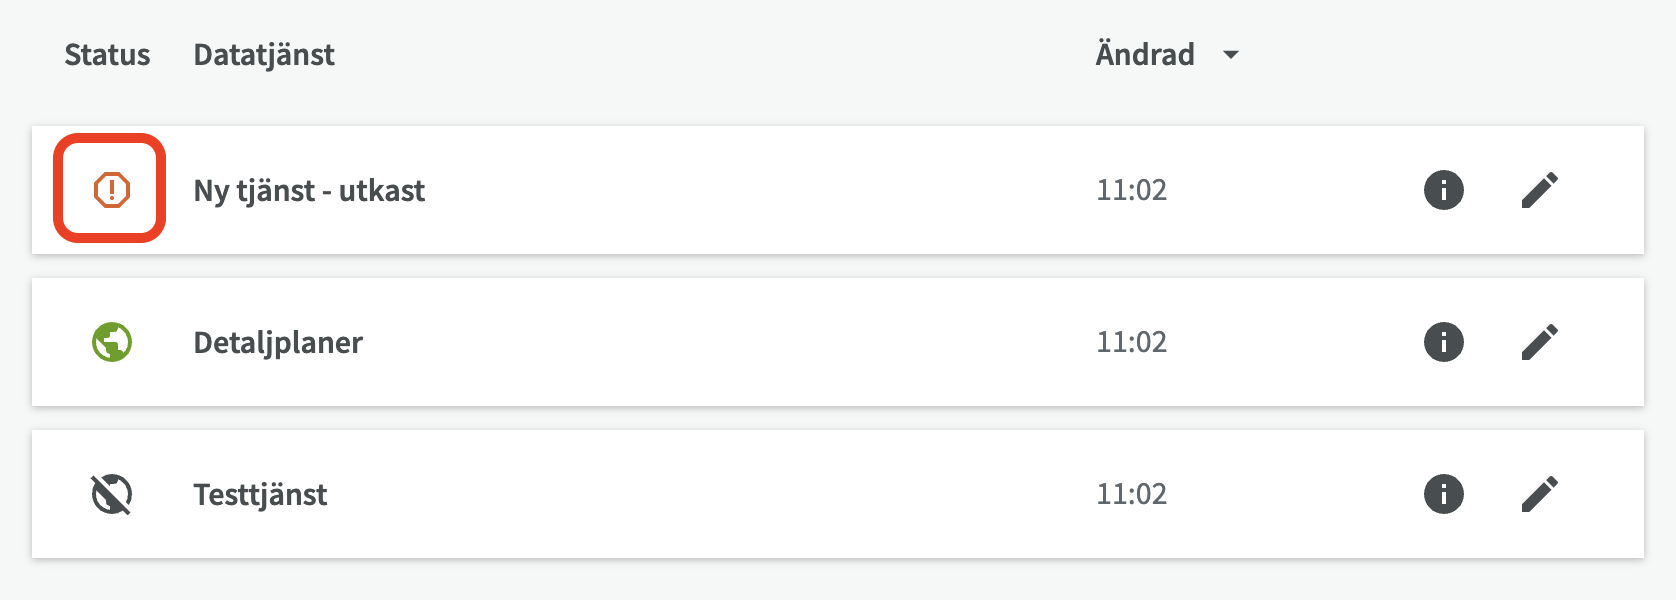Click the orange draft warning status icon
This screenshot has width=1676, height=600.
click(111, 190)
